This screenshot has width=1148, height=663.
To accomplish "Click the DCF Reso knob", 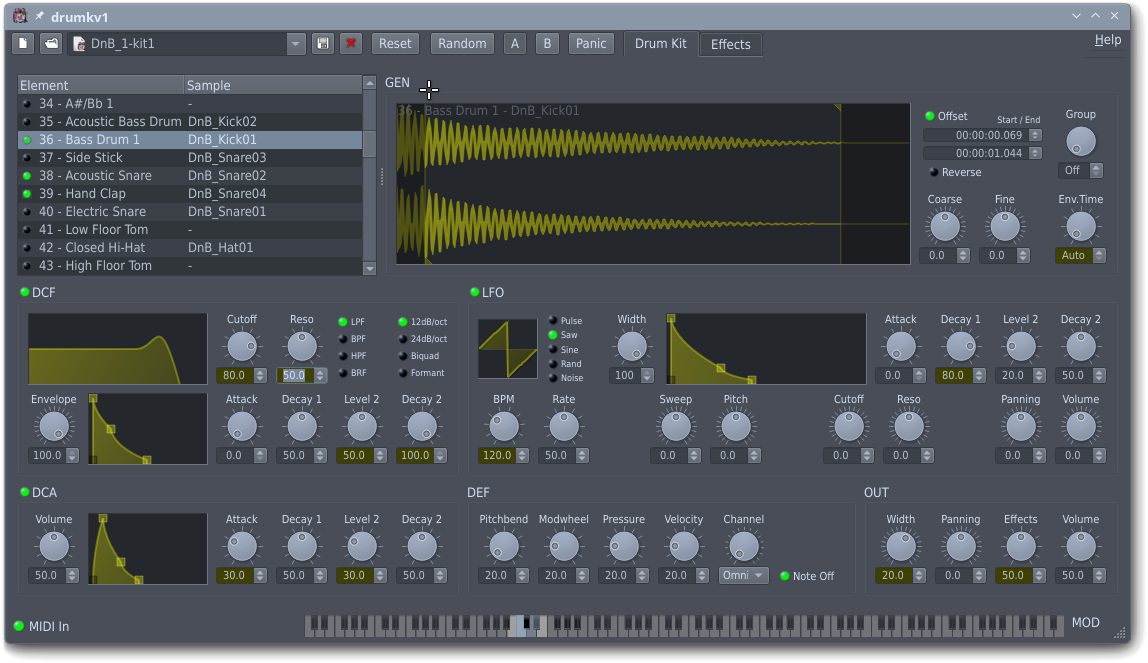I will (302, 346).
